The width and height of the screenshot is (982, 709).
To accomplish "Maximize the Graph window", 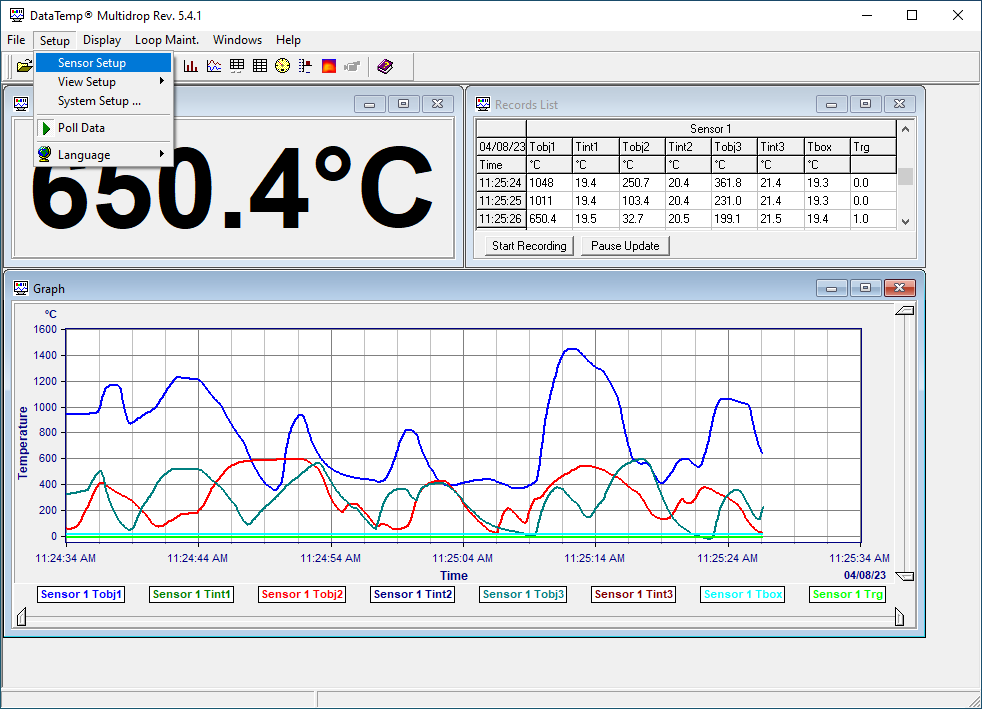I will tap(866, 288).
